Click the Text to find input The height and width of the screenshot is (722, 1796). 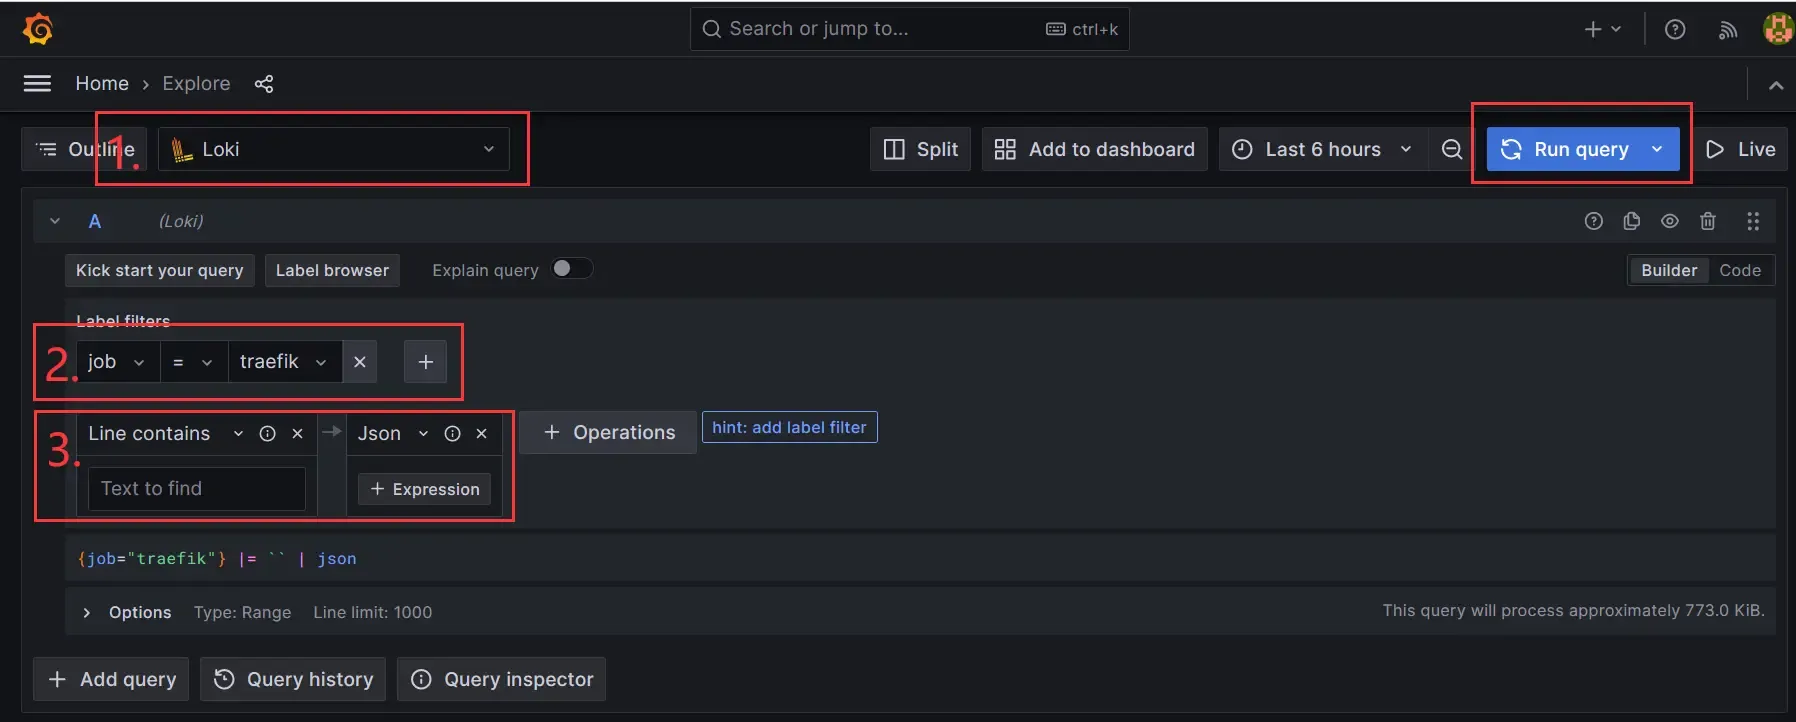197,489
